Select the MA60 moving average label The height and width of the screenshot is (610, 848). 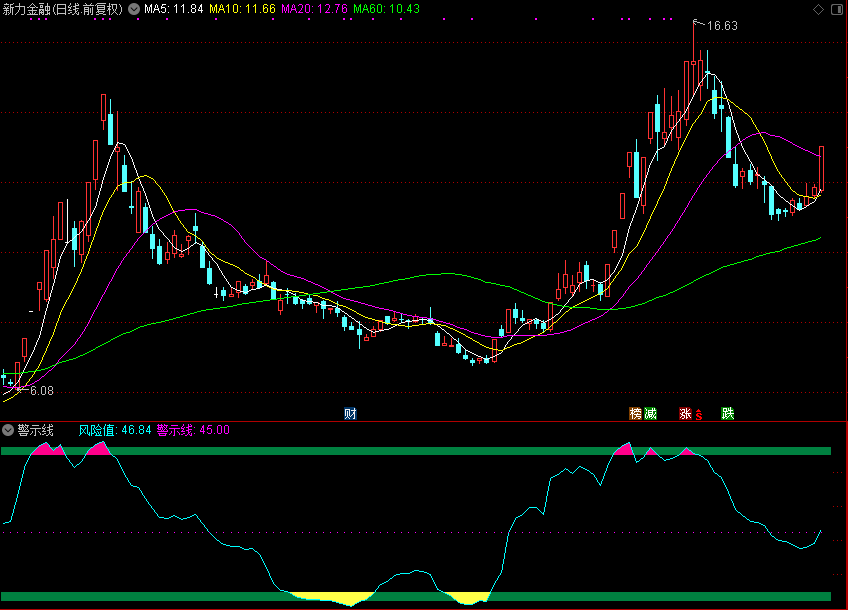point(386,9)
